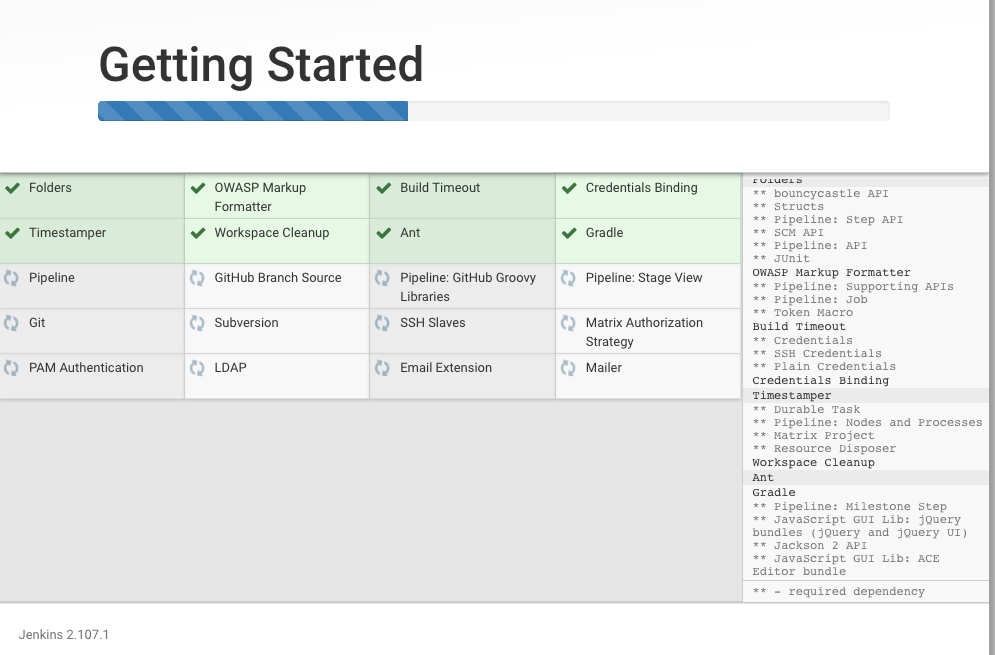Click the Email Extension pending icon
The height and width of the screenshot is (655, 995).
tap(382, 368)
